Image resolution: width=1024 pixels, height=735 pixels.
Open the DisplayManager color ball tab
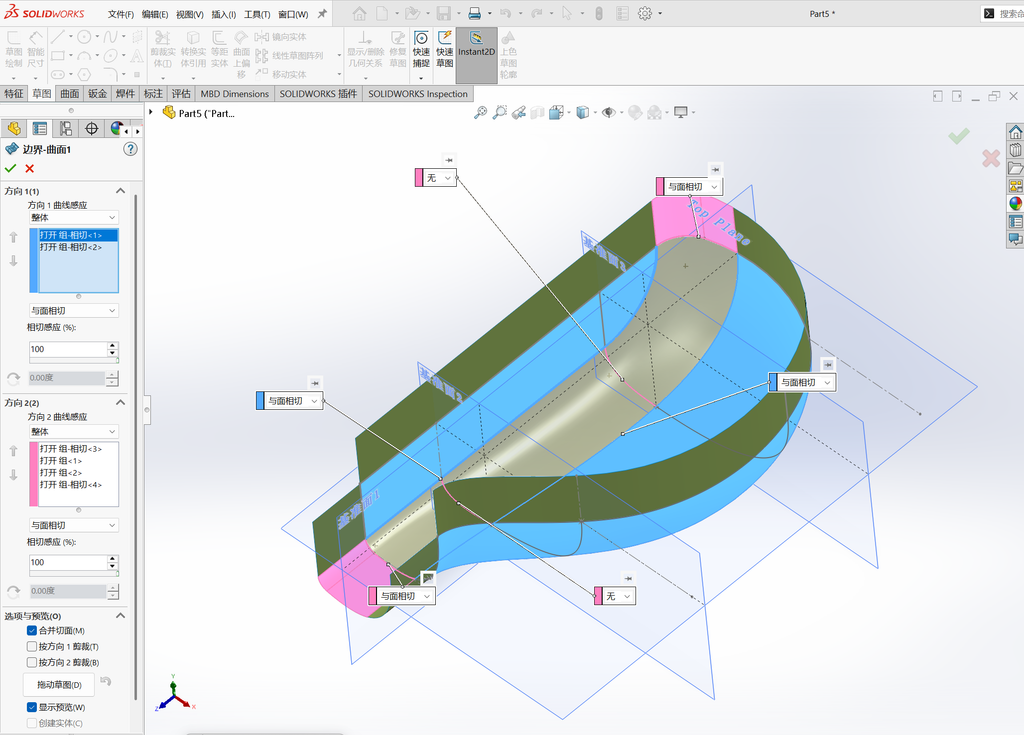(116, 129)
